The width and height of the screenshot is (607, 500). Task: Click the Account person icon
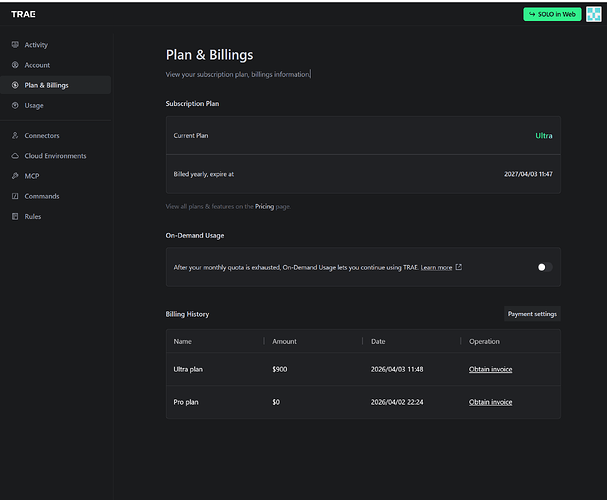click(x=15, y=65)
